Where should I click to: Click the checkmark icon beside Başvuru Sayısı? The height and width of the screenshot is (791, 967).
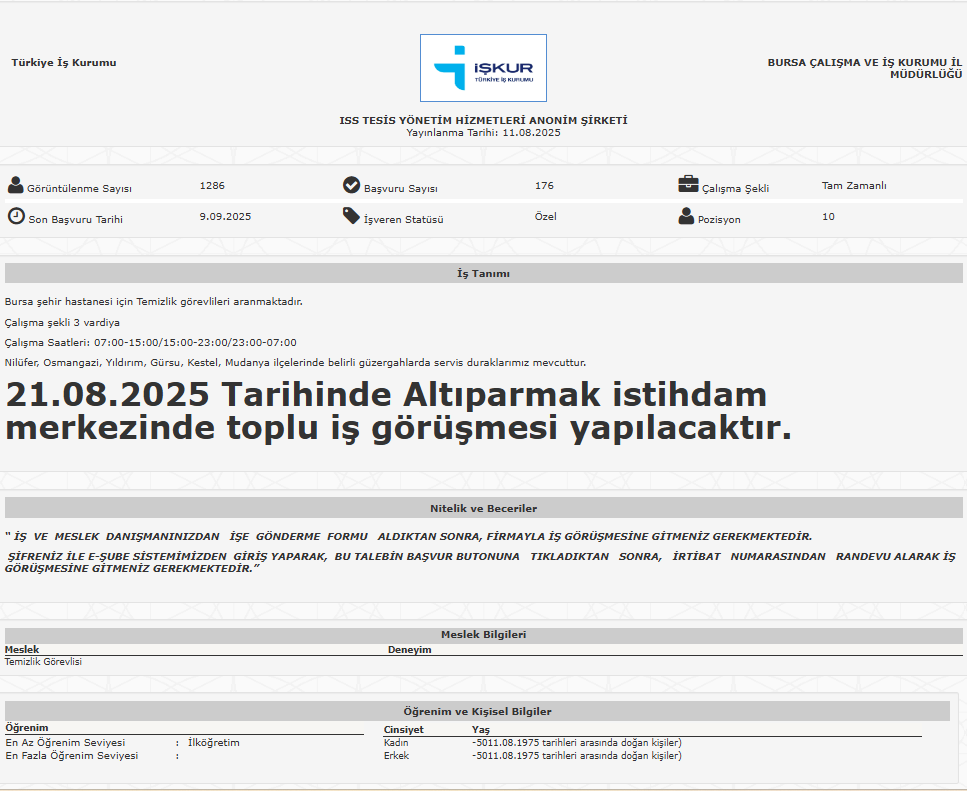coord(352,185)
